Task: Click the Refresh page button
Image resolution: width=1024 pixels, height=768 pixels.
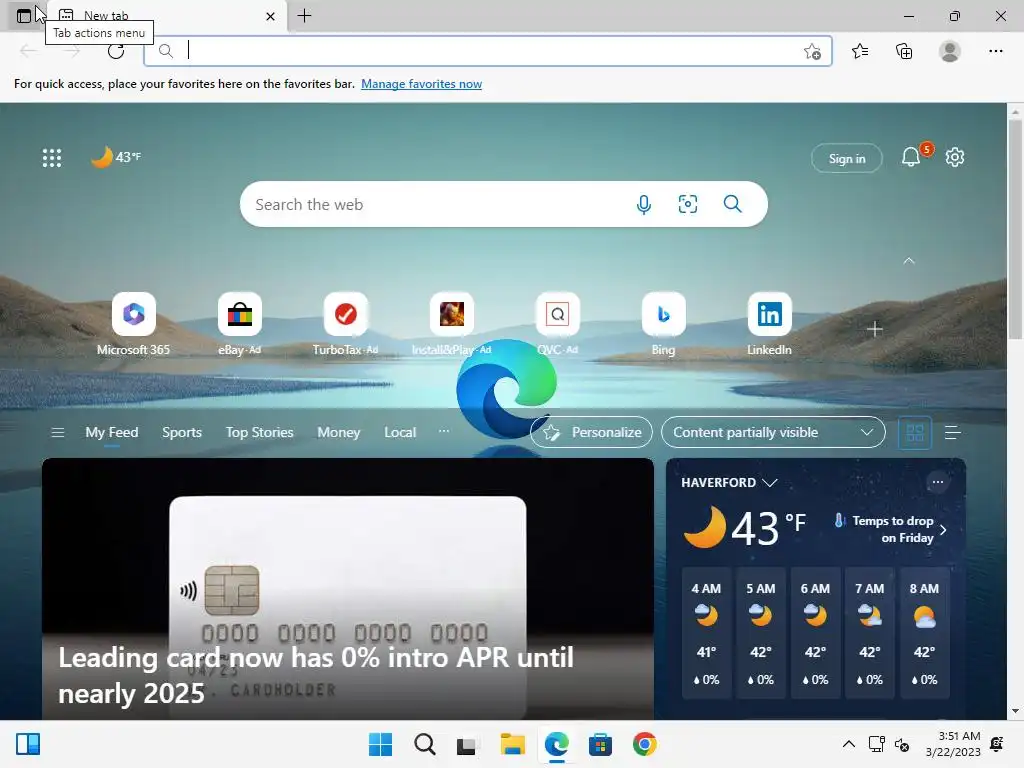Action: pyautogui.click(x=116, y=51)
